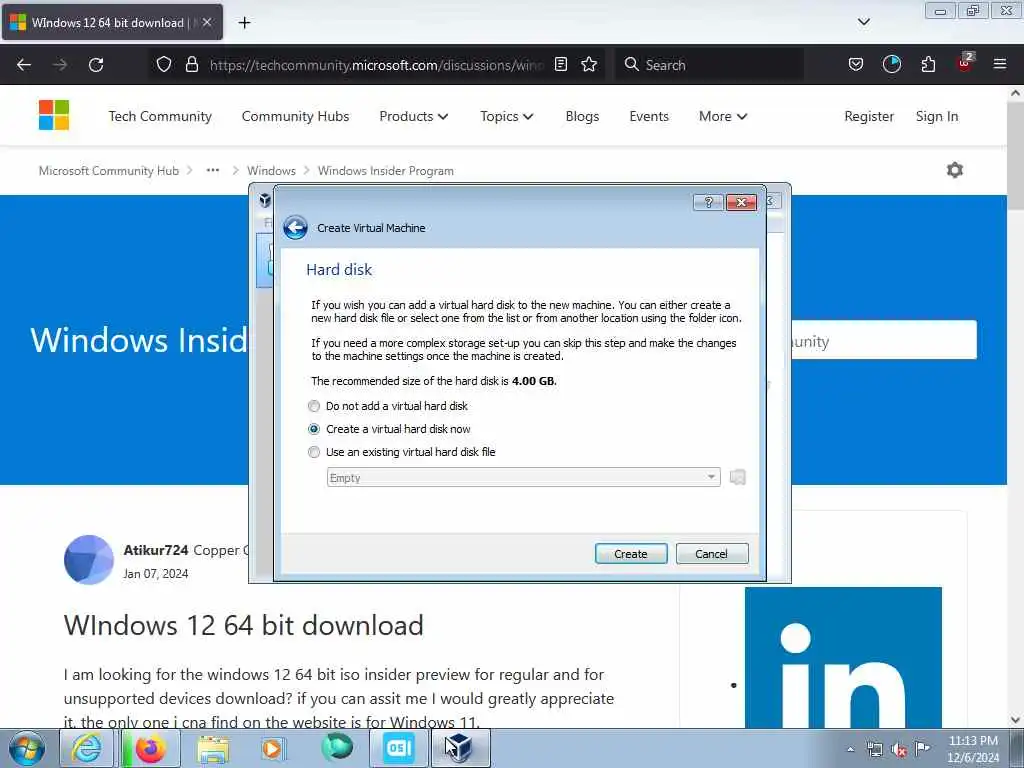
Task: Switch to VirtualBox in the taskbar
Action: (459, 748)
